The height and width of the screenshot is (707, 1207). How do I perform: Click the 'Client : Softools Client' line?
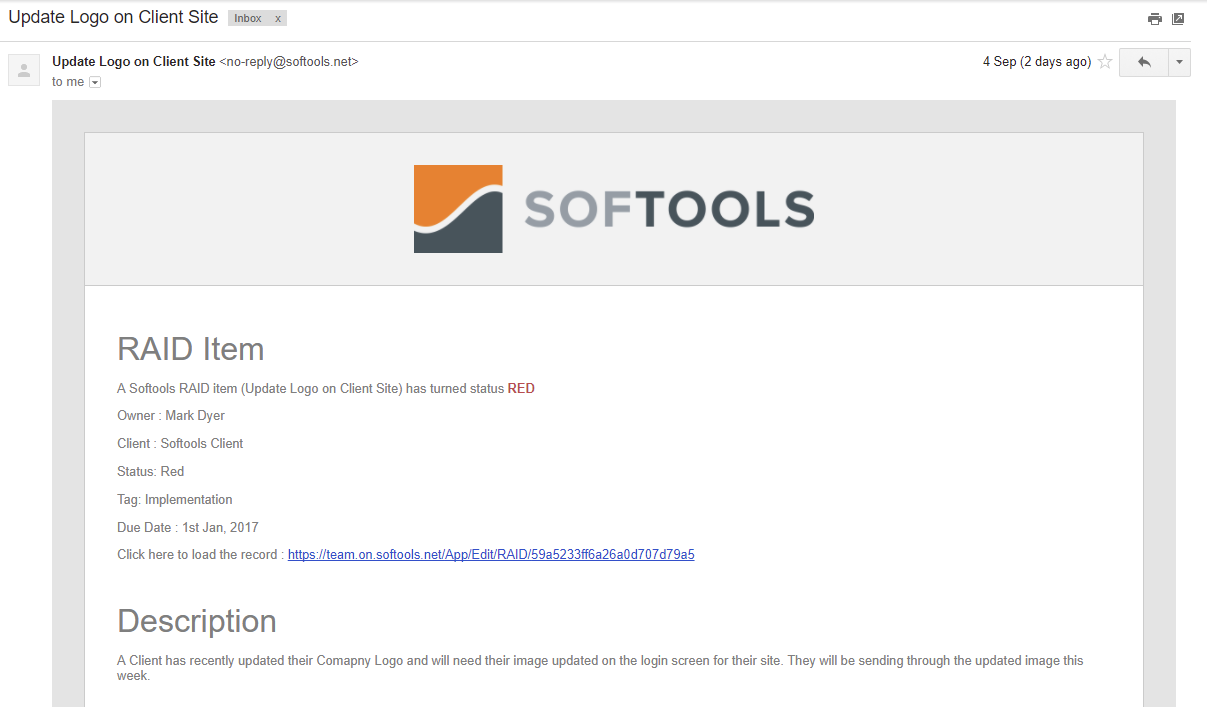(x=180, y=444)
